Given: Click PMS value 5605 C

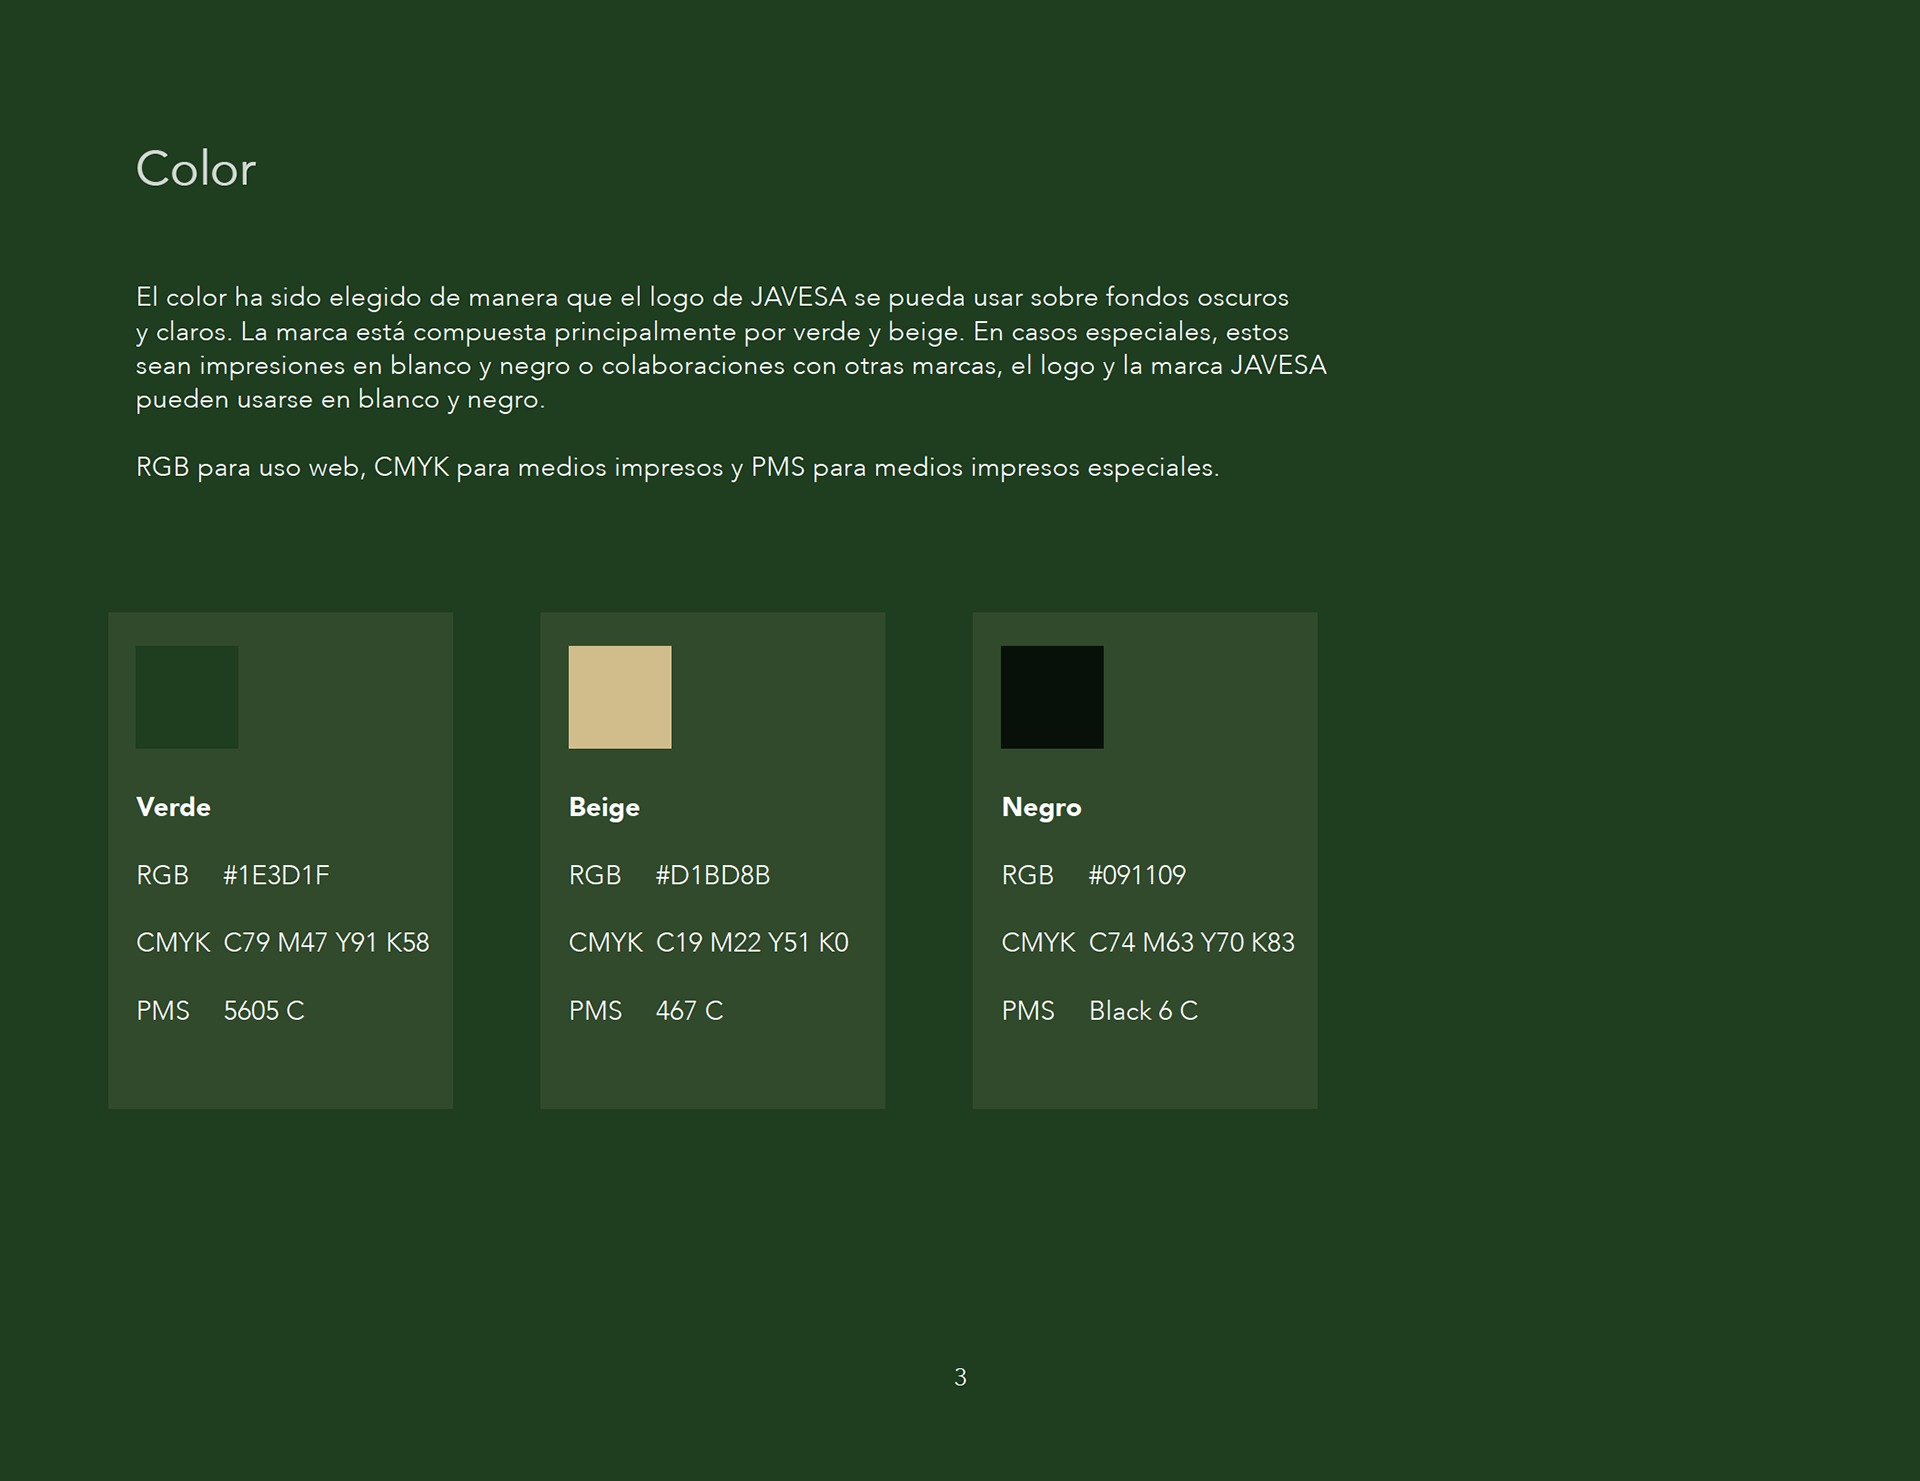Looking at the screenshot, I should pos(264,1010).
